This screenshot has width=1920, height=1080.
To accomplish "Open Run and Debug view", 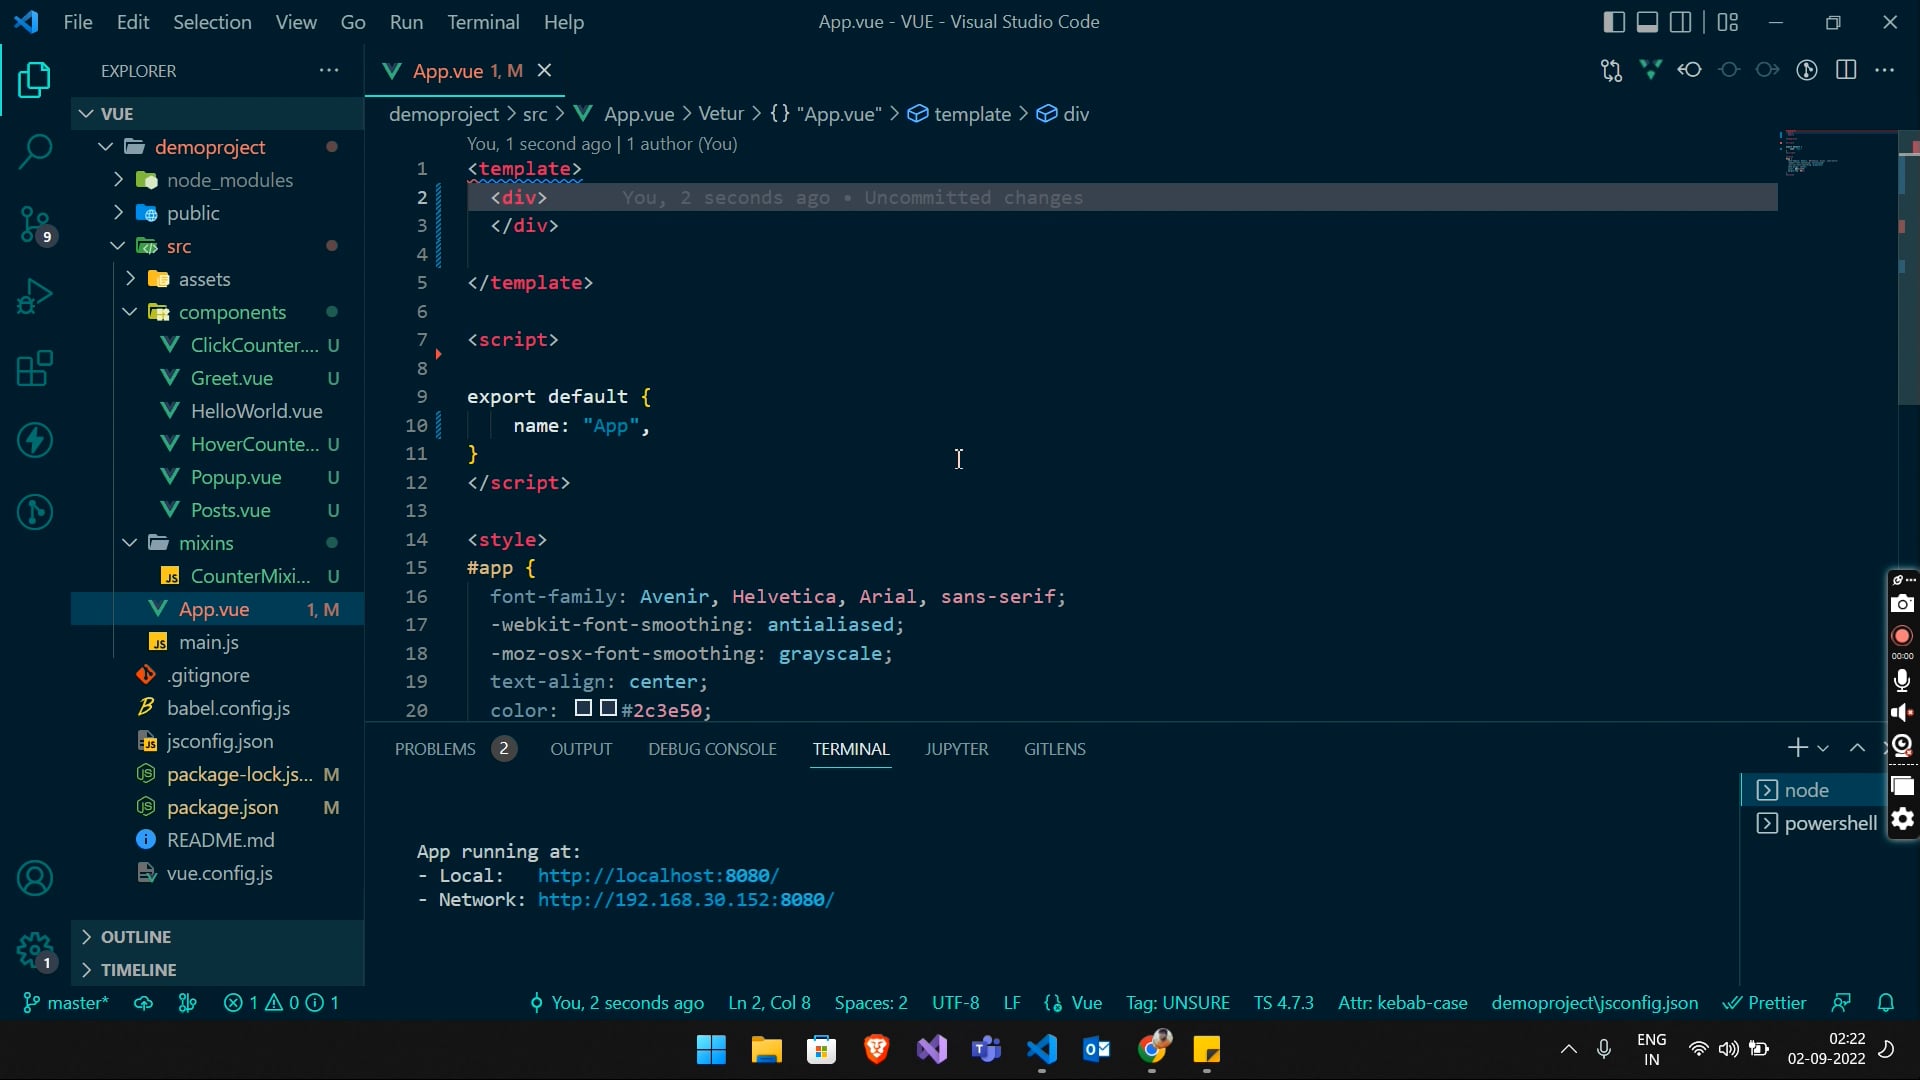I will 35,297.
